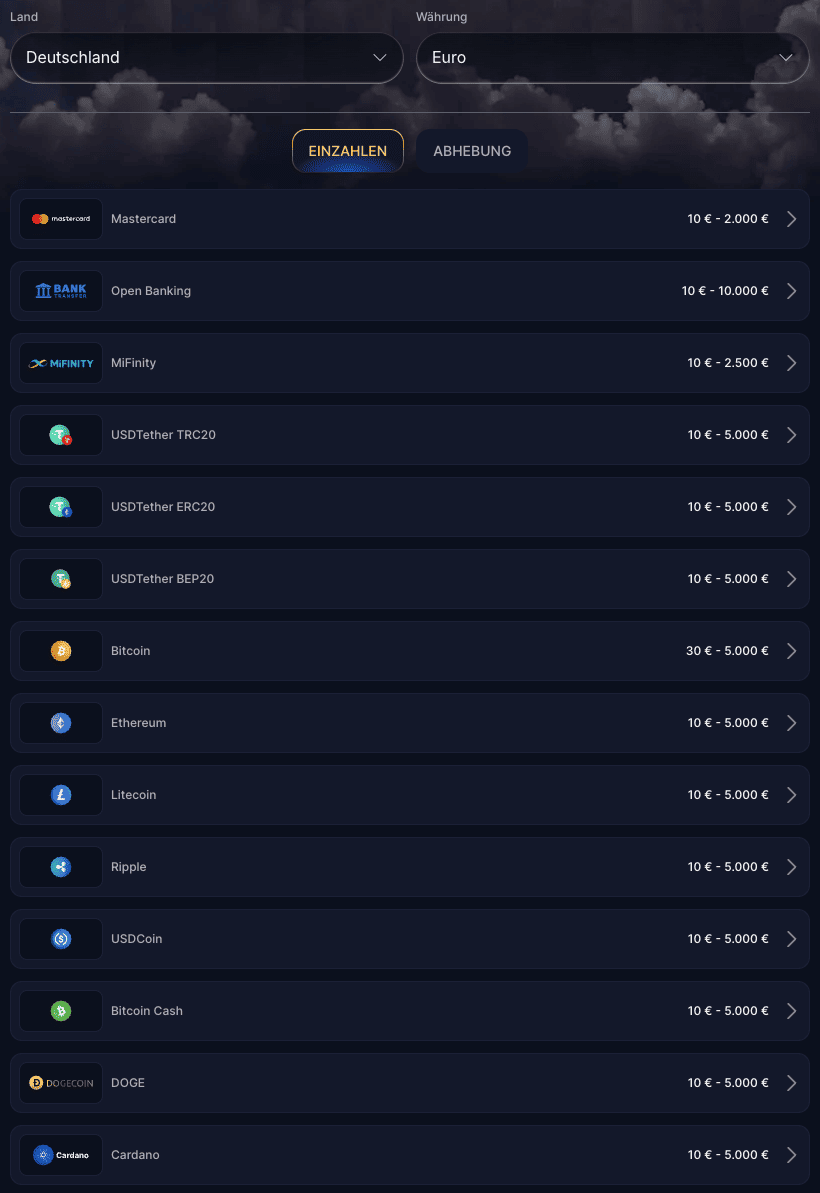820x1193 pixels.
Task: Open the Land country dropdown
Action: pos(206,58)
